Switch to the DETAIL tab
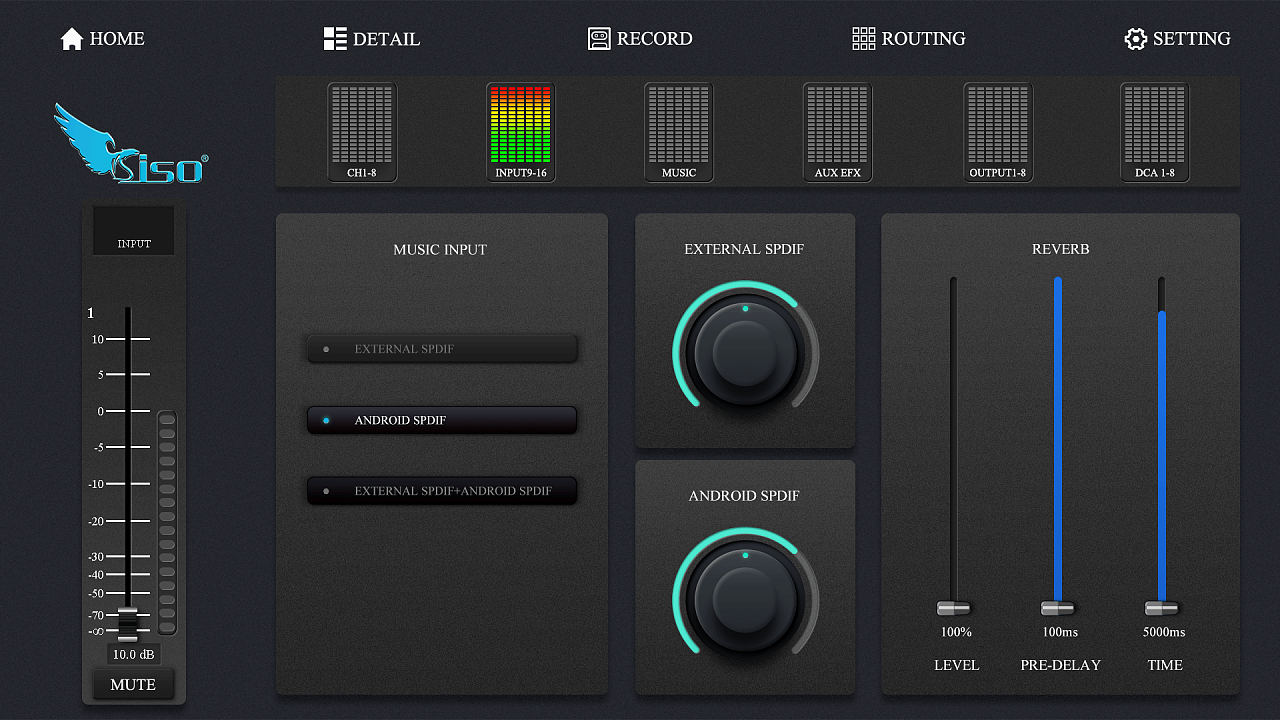Viewport: 1280px width, 720px height. tap(372, 39)
